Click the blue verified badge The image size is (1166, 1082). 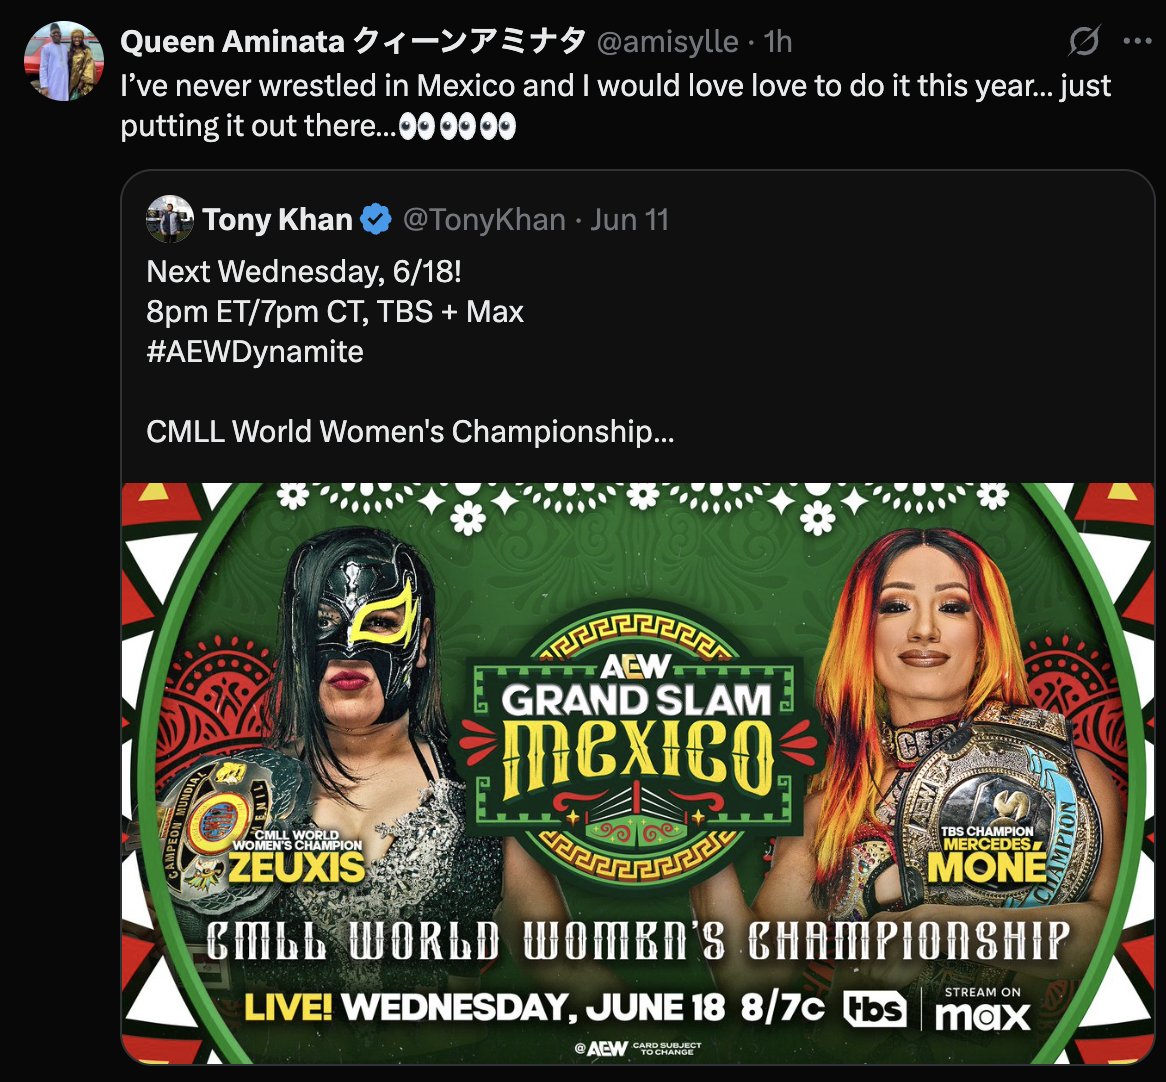(x=376, y=220)
